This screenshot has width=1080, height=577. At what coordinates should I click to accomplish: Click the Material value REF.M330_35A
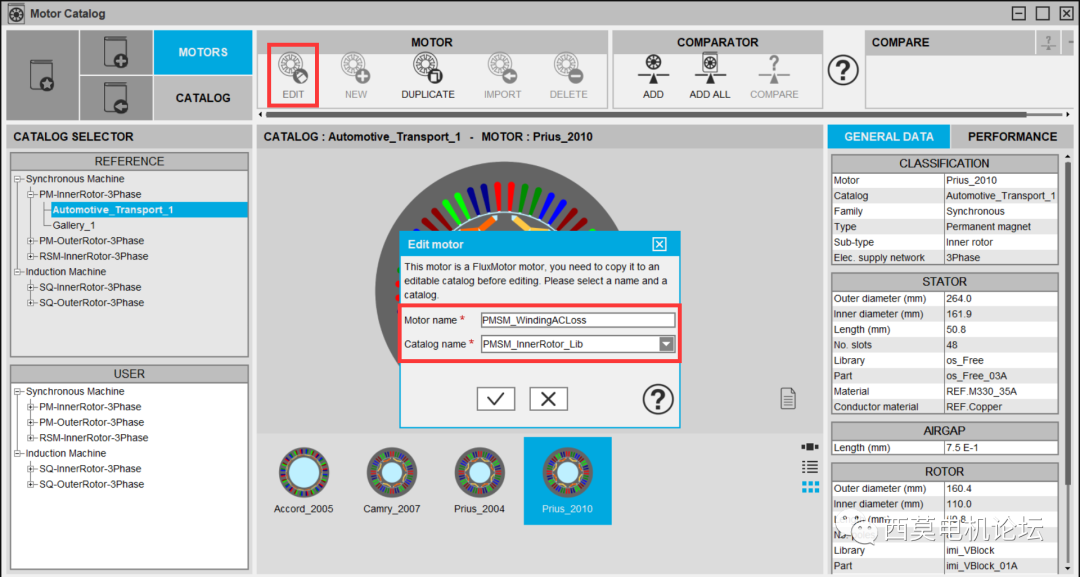1001,391
